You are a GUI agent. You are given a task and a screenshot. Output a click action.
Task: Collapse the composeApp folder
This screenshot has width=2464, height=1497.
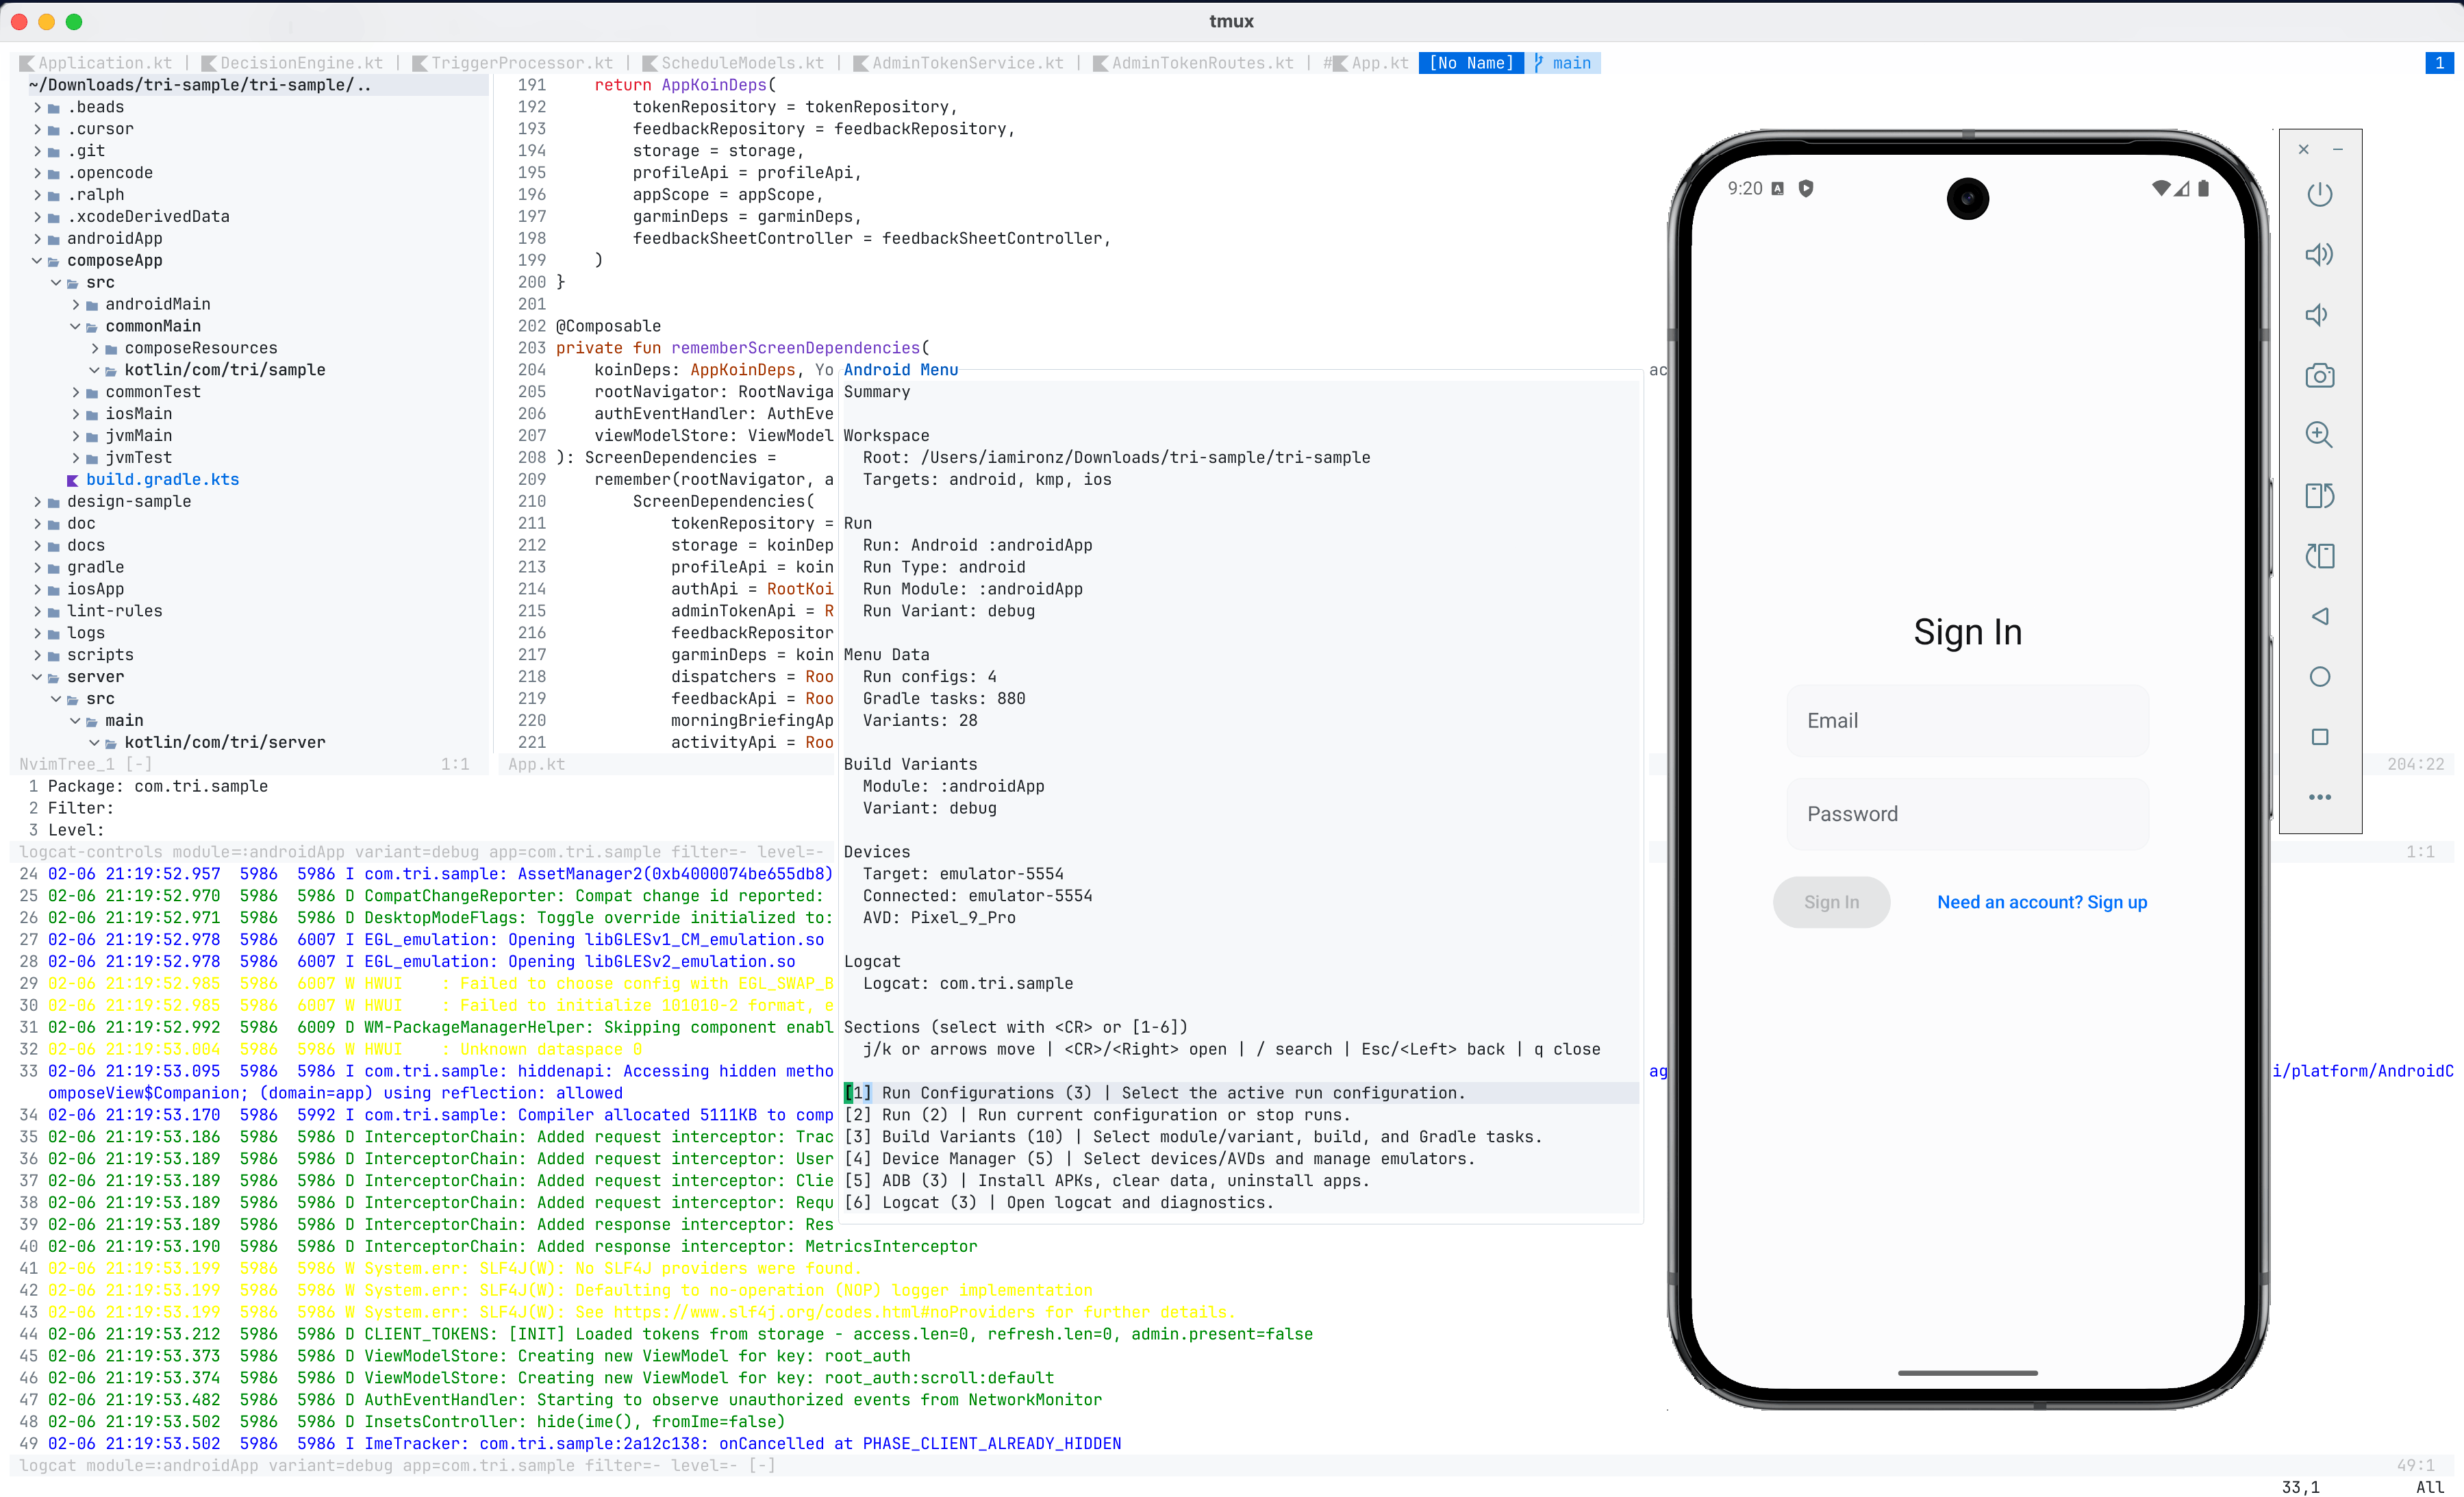(114, 260)
